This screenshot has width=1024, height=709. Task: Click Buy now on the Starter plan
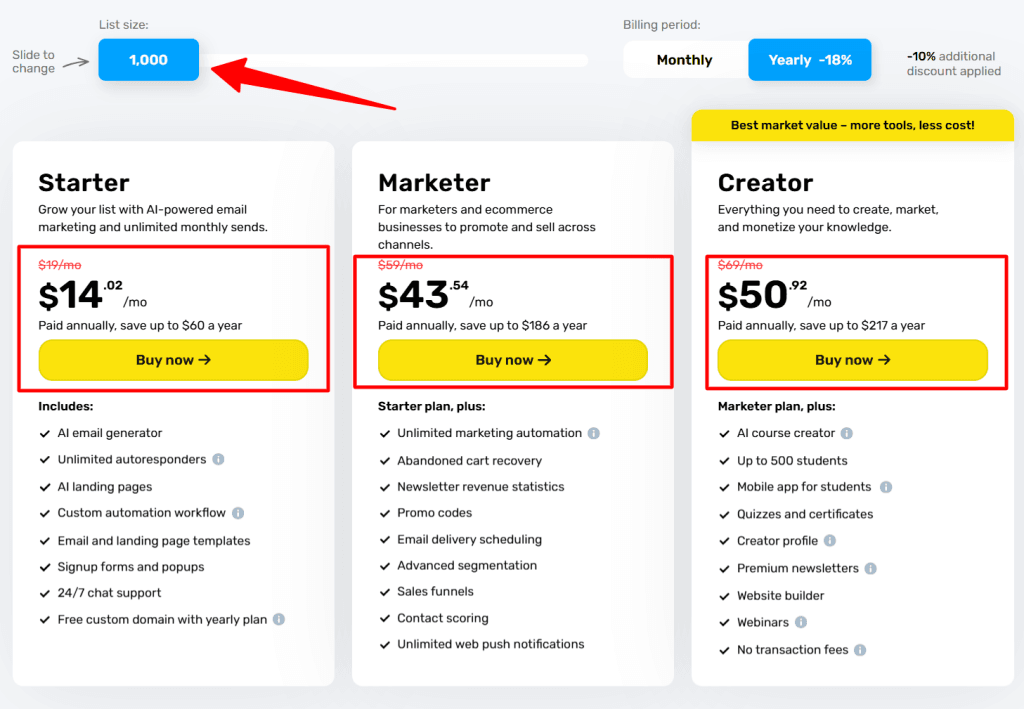click(x=173, y=360)
